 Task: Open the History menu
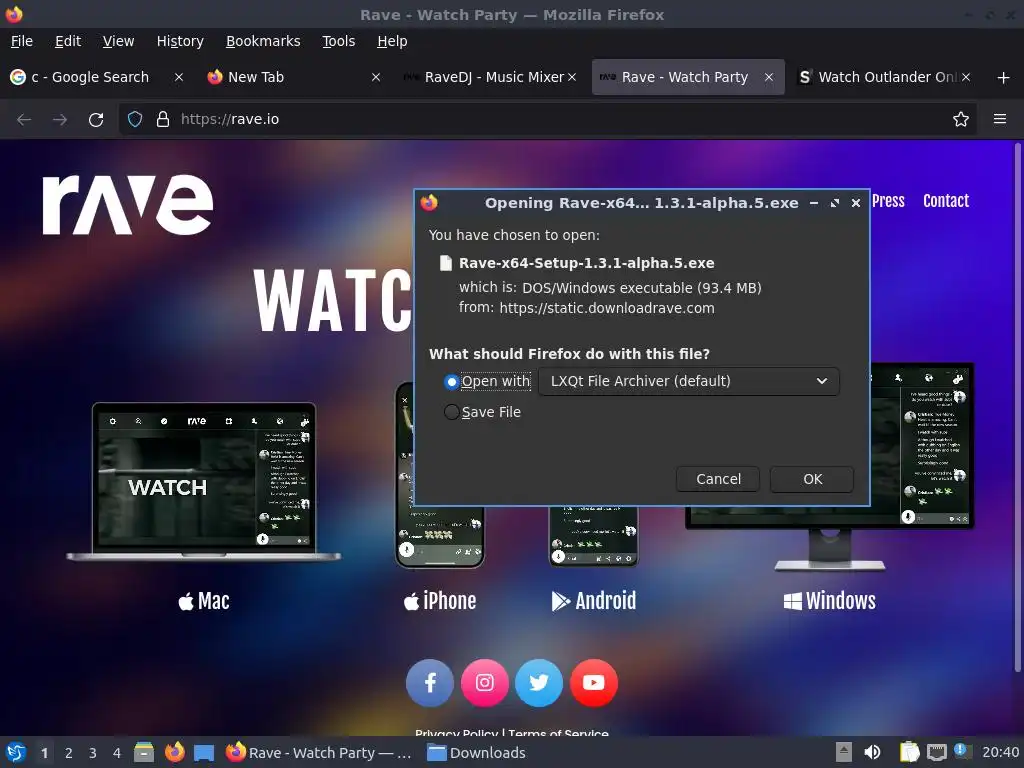[x=180, y=41]
